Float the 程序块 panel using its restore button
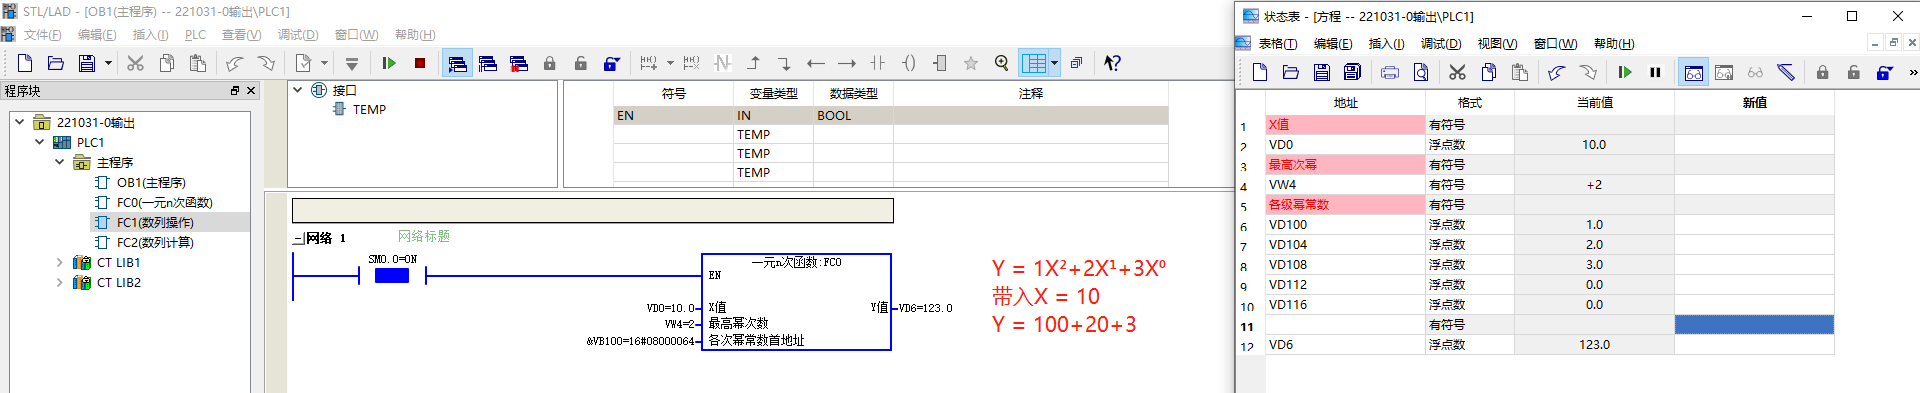The image size is (1920, 393). [235, 90]
